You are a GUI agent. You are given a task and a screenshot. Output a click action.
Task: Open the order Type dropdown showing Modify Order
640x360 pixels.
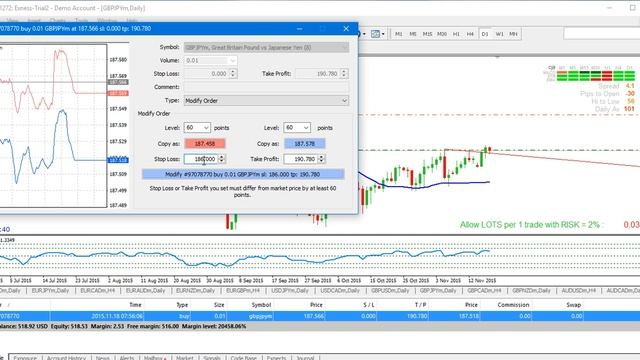click(x=266, y=100)
